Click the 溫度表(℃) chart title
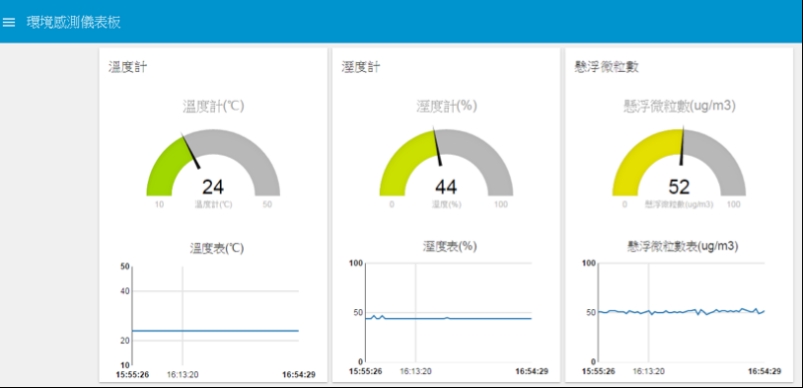Screen dimensions: 803x388 217,249
